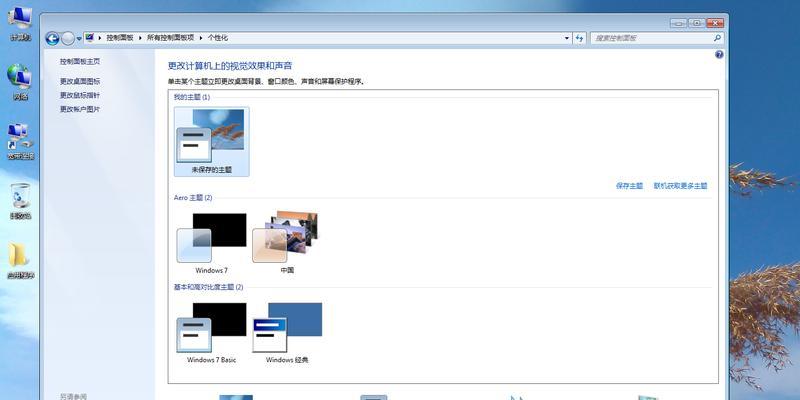Click the magnifier search icon
This screenshot has height=400, width=800.
(x=717, y=38)
